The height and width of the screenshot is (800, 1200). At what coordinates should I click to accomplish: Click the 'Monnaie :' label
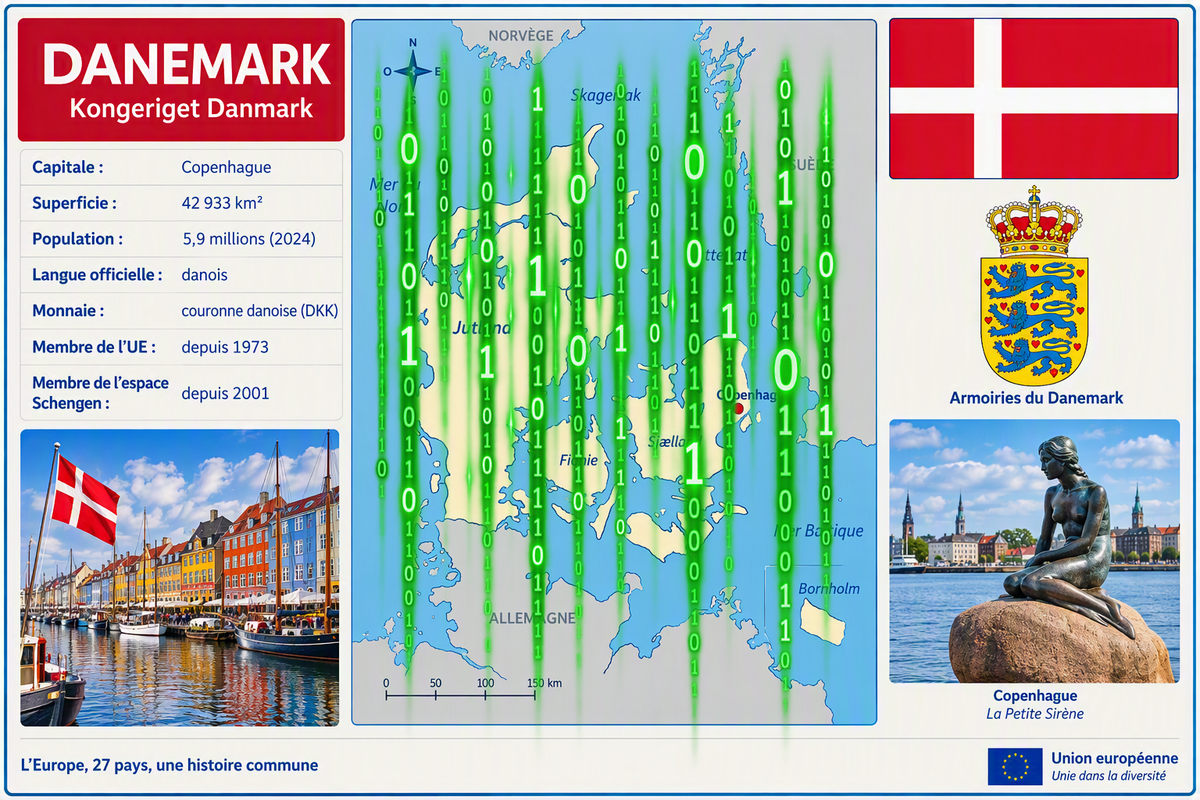pyautogui.click(x=68, y=311)
